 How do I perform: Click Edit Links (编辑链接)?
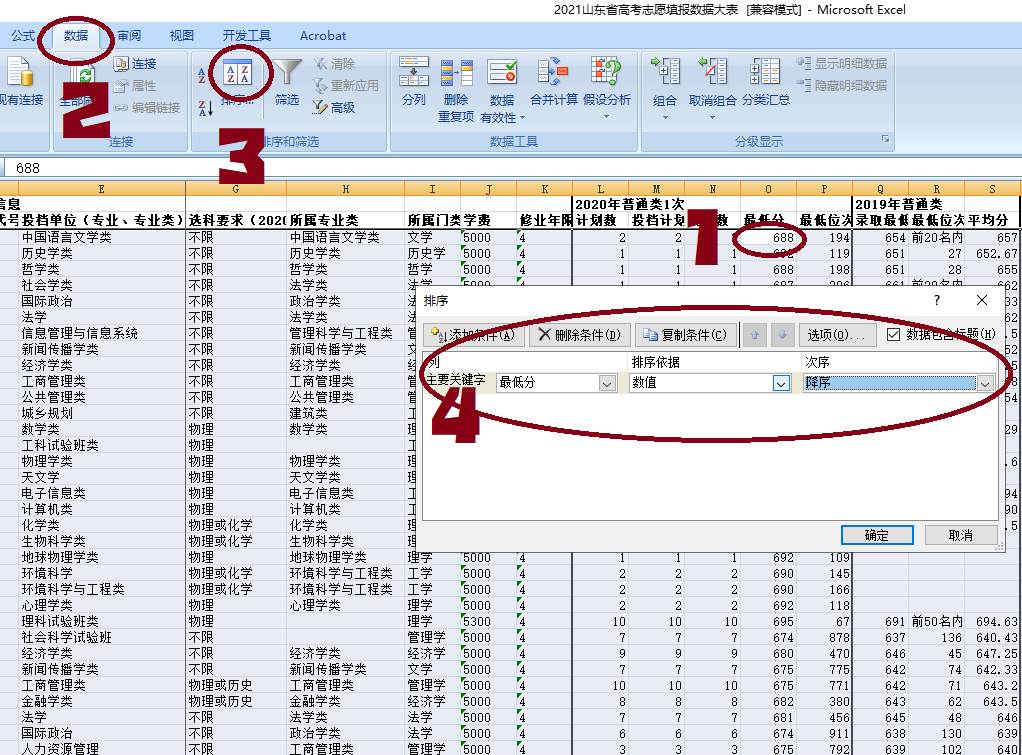pyautogui.click(x=147, y=108)
